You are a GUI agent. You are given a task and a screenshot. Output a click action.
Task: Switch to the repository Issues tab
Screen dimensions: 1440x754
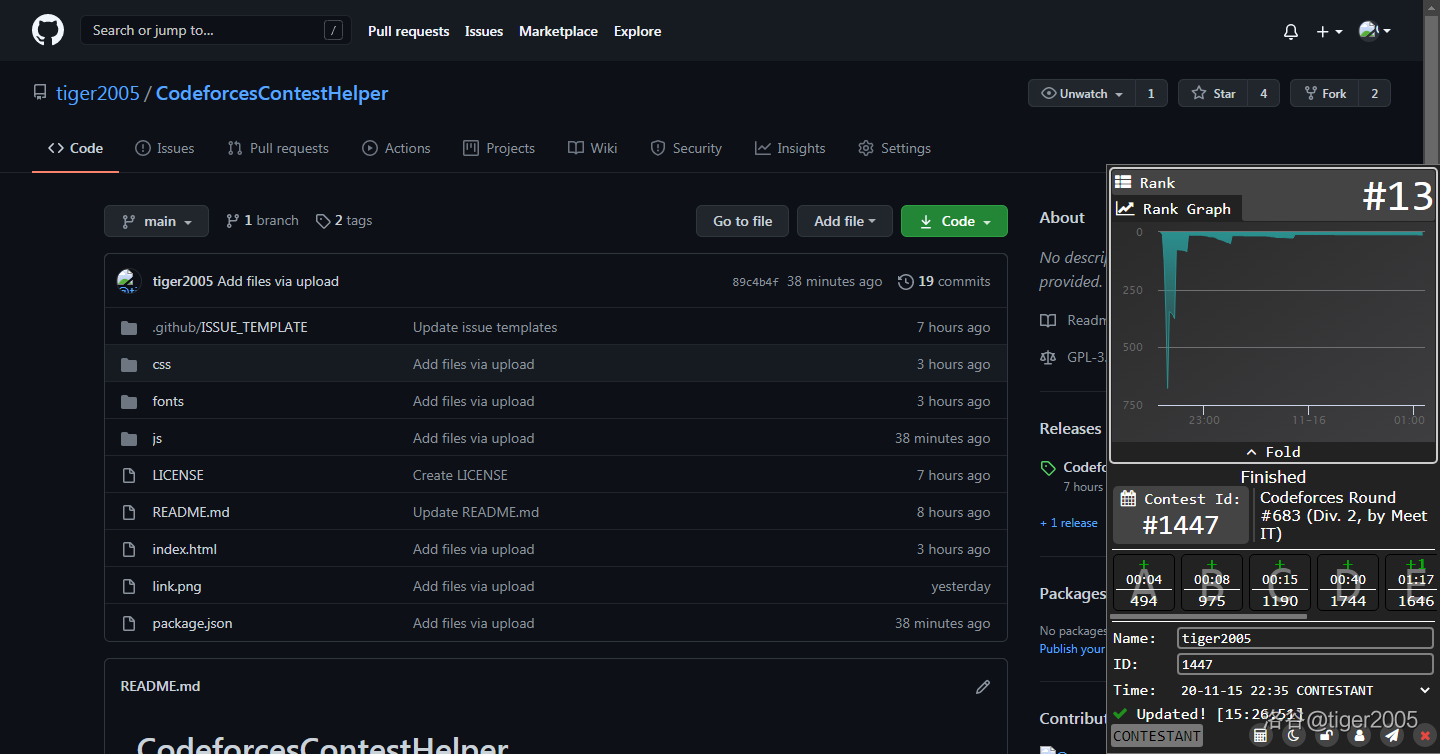point(165,148)
